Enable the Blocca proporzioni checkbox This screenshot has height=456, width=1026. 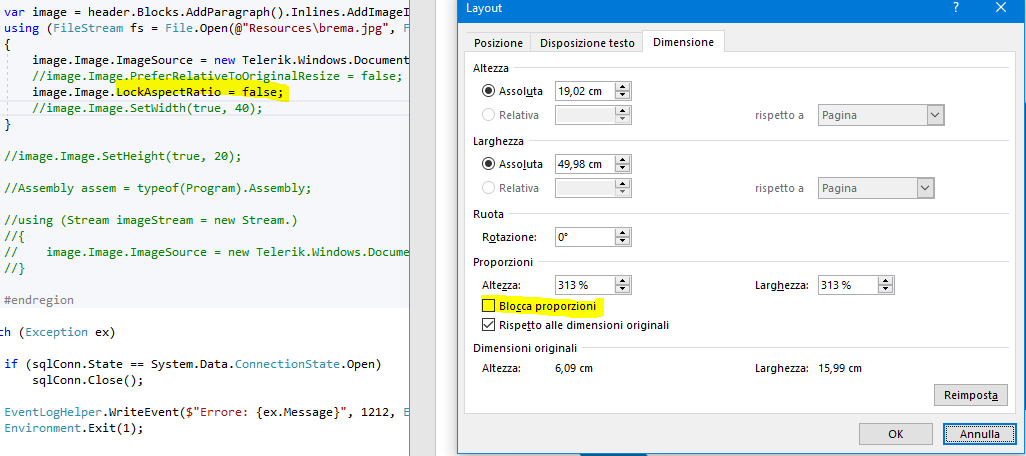pos(488,306)
